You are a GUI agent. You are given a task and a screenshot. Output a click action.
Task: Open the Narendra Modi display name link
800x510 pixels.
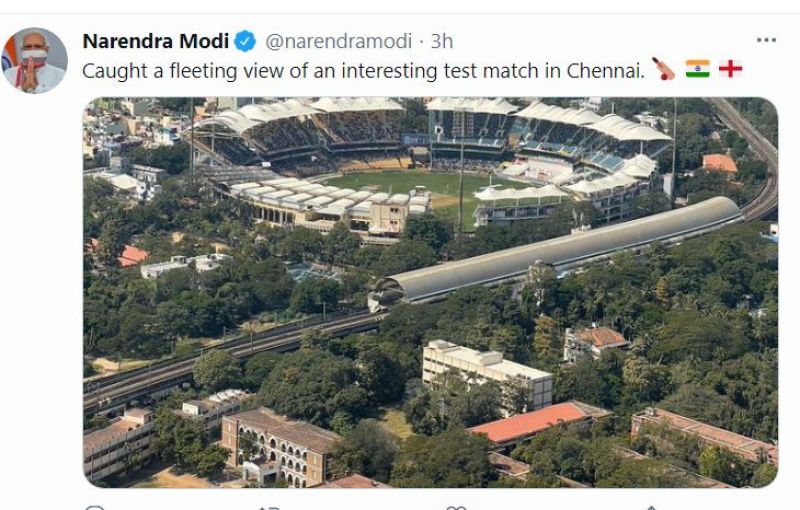[155, 41]
